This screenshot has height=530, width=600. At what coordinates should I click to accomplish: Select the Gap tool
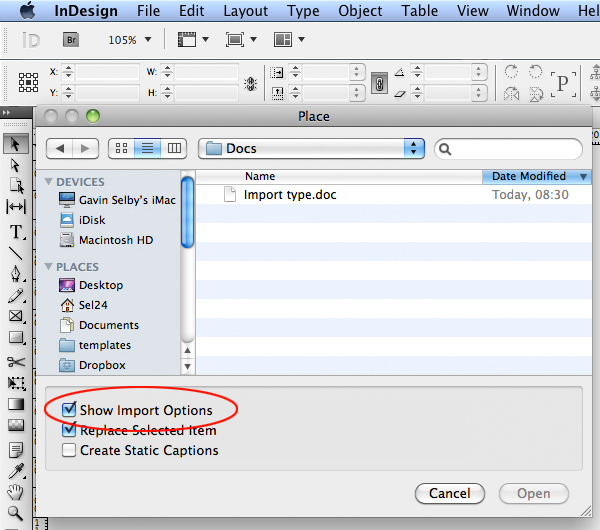click(x=16, y=207)
